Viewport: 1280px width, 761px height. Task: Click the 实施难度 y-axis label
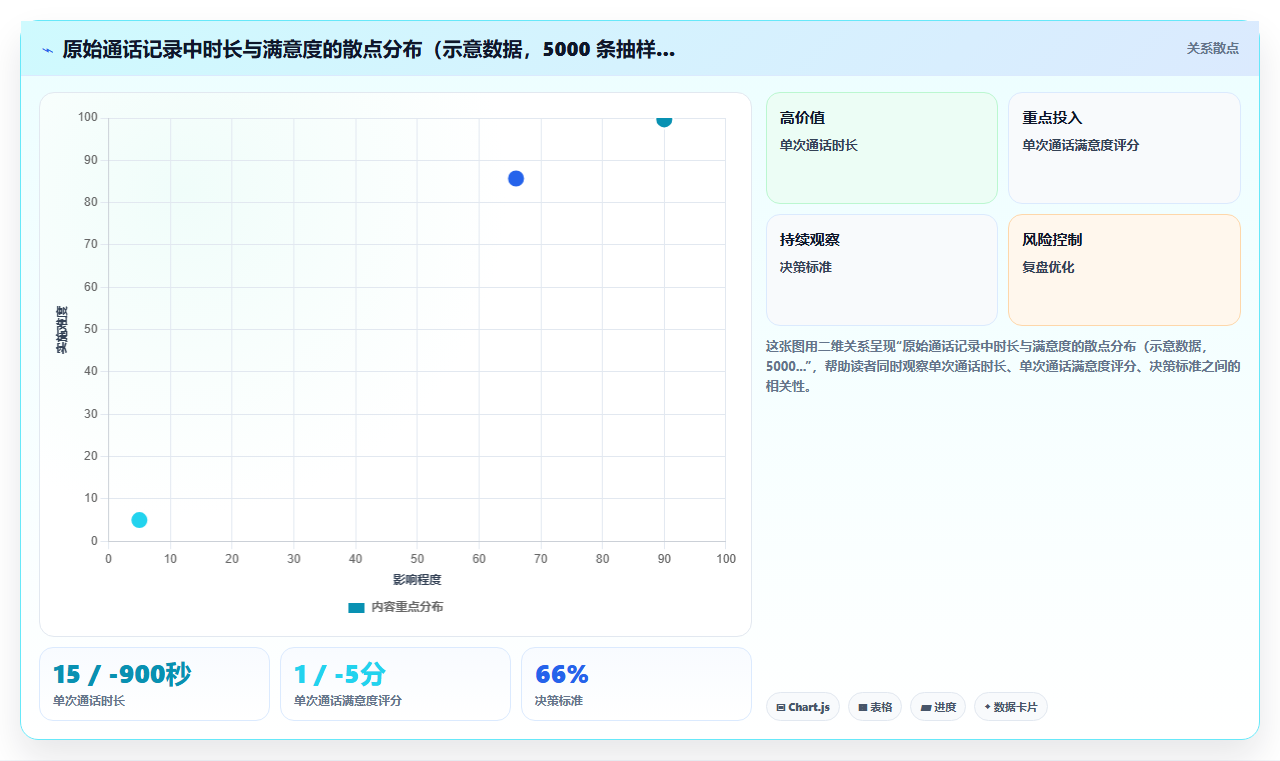62,330
